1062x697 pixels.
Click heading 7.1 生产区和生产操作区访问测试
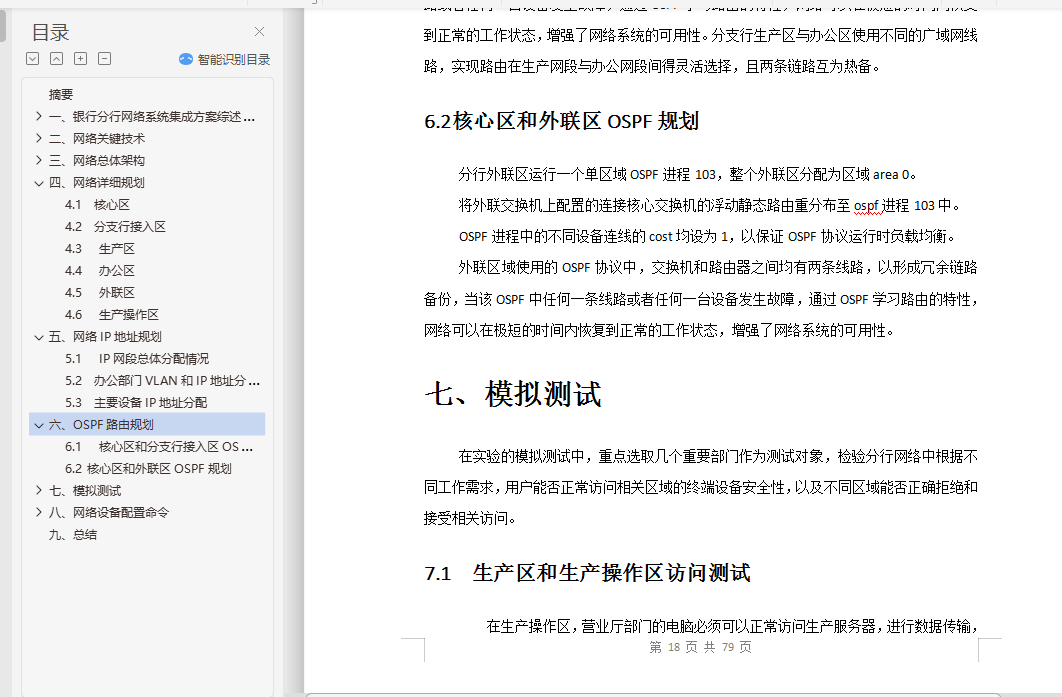click(x=587, y=573)
